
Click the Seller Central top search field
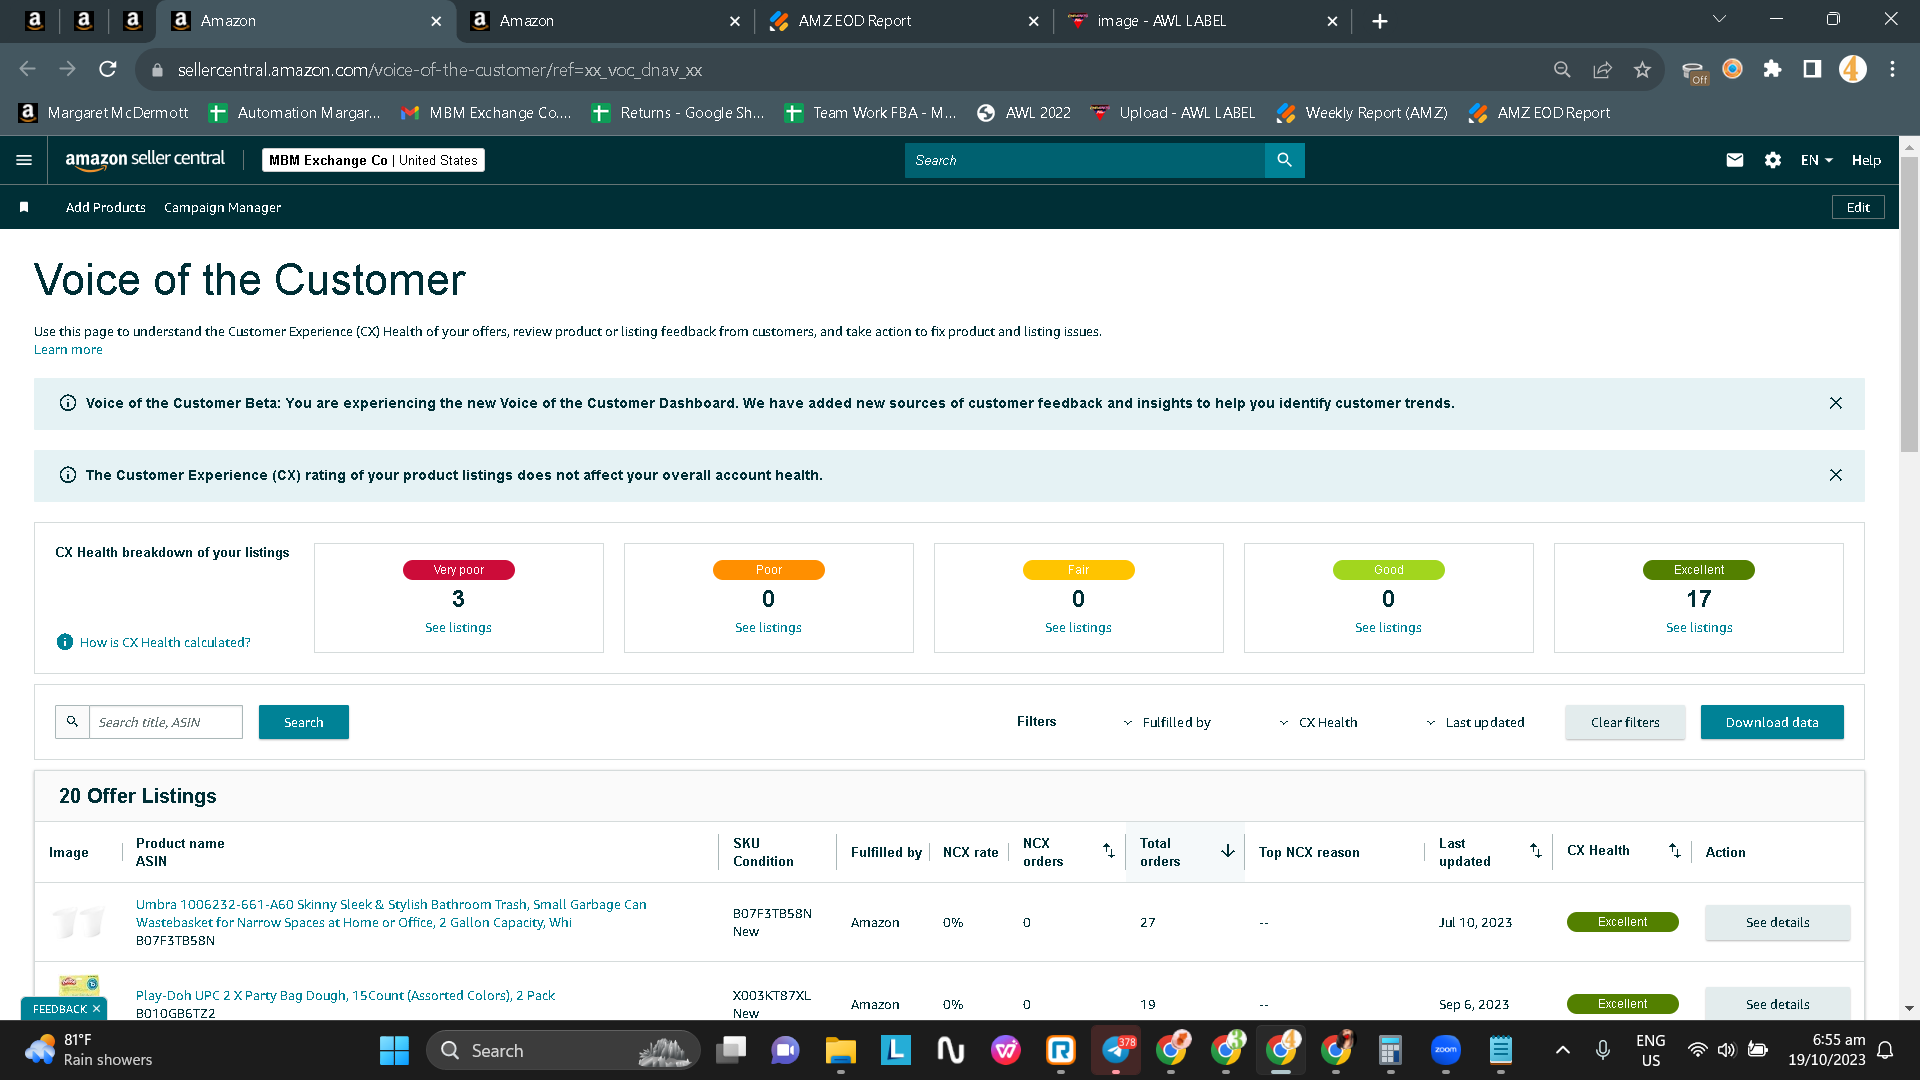click(x=1085, y=160)
